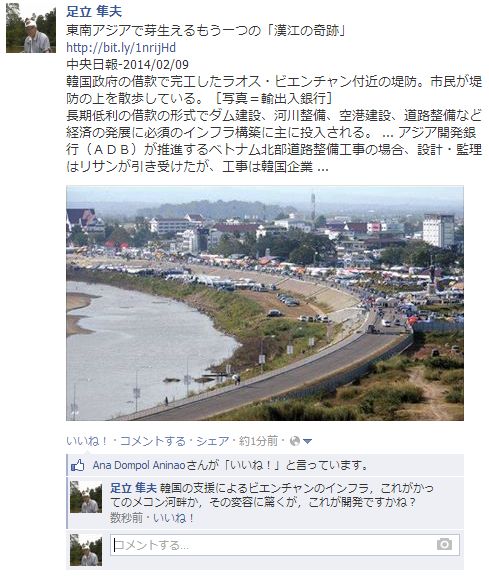Click シェア to share the post
489x581 pixels.
213,441
